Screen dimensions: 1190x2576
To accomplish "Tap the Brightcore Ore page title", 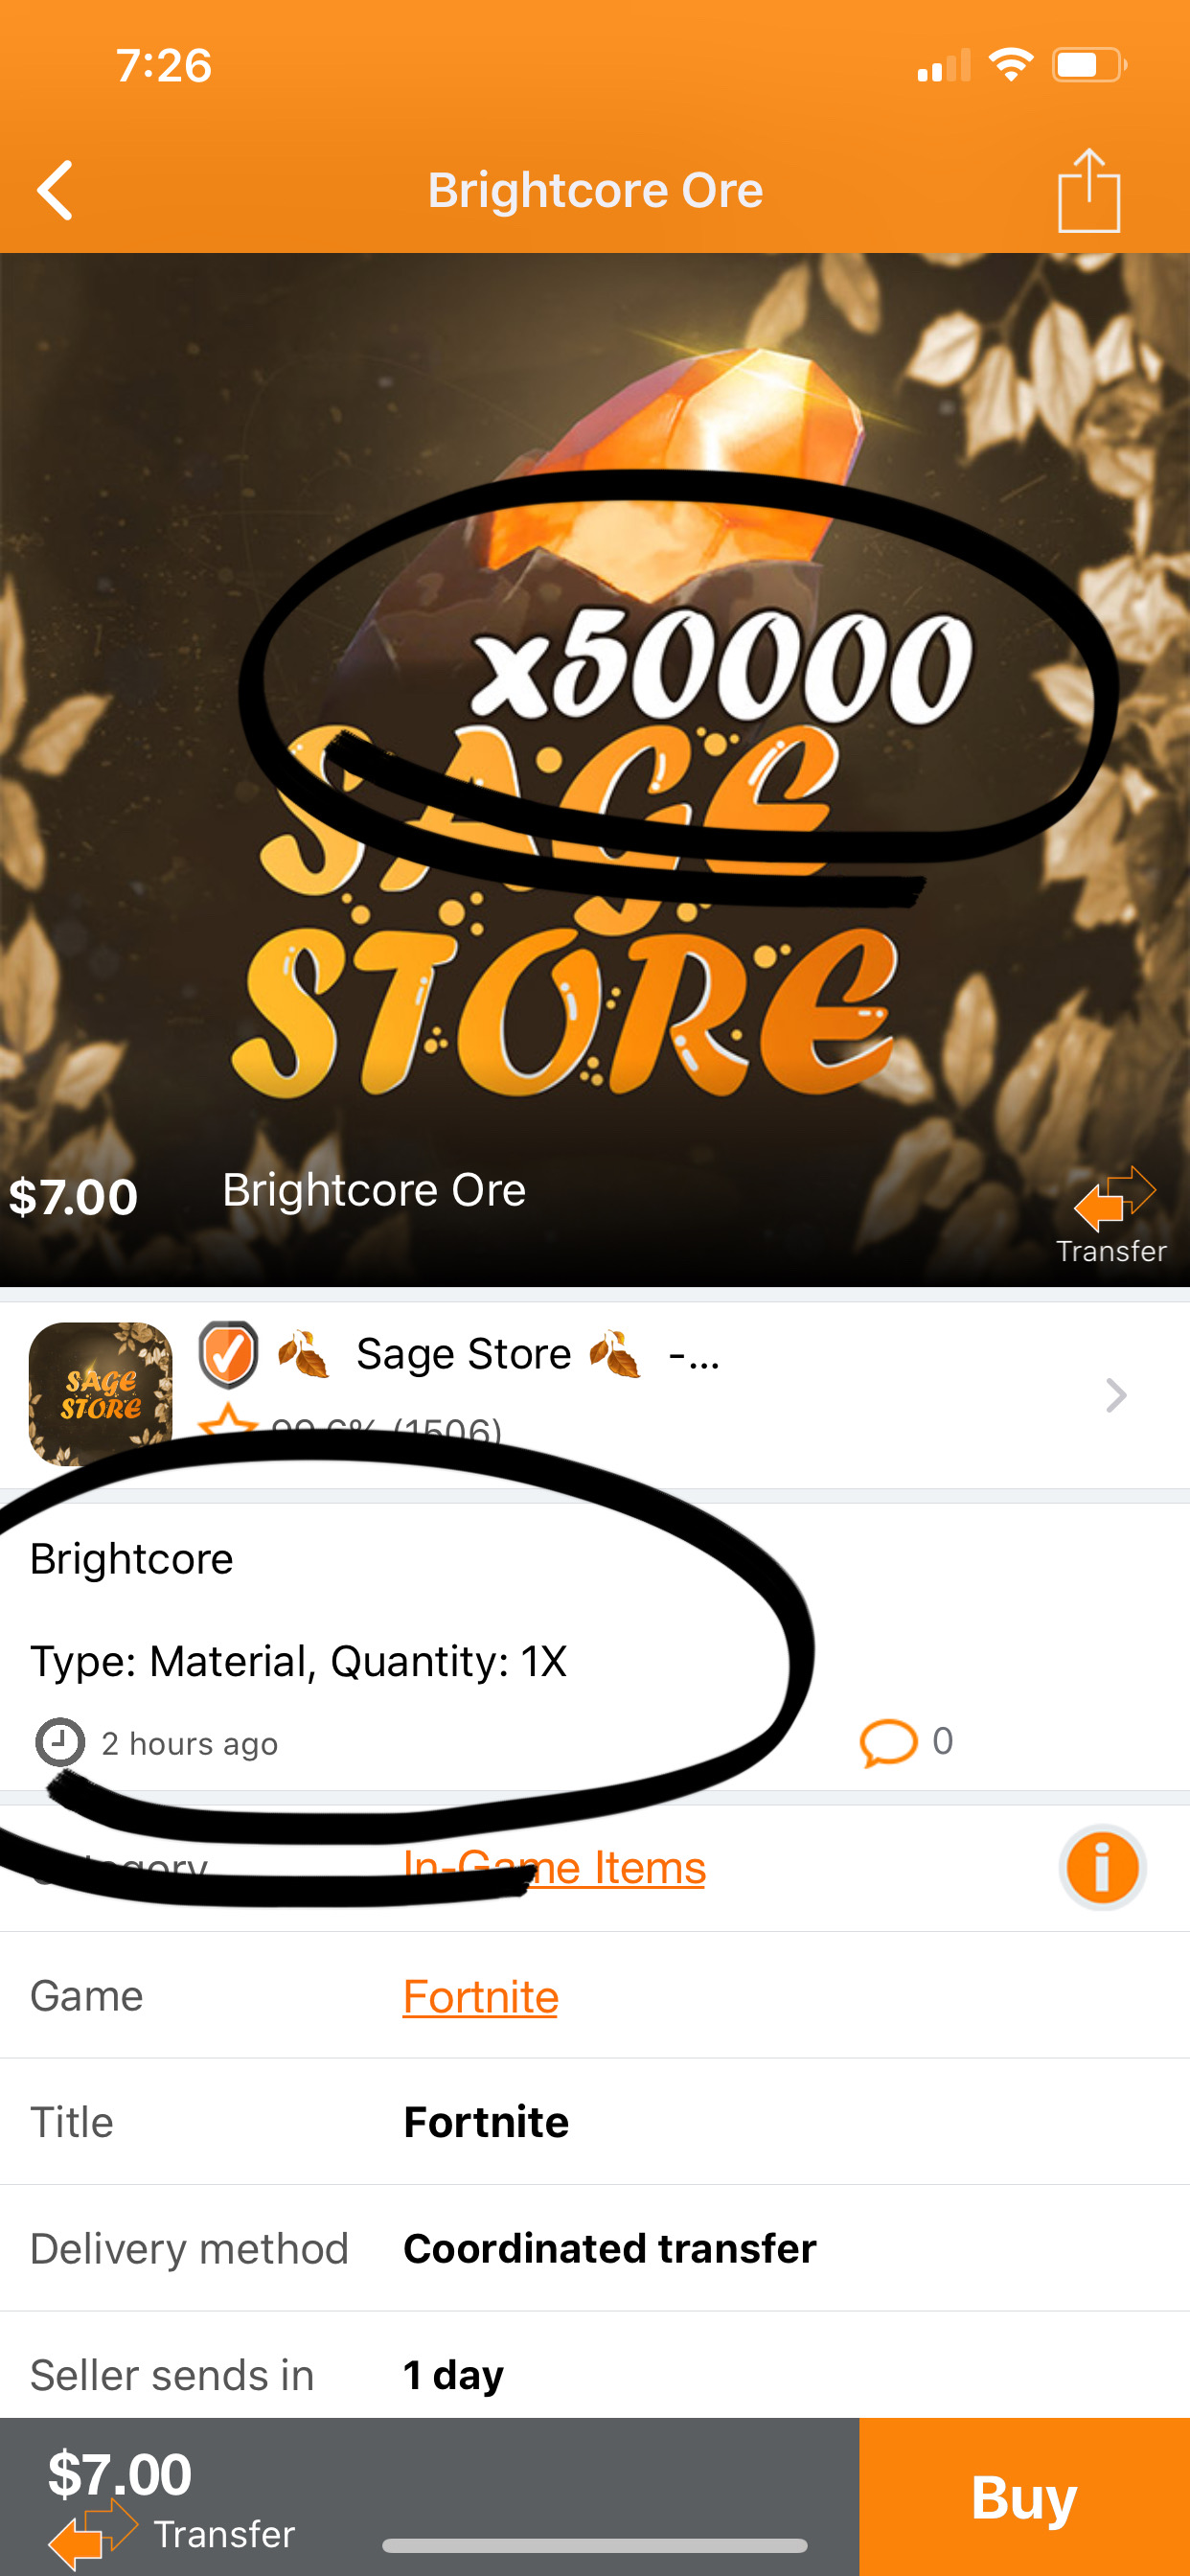I will pos(595,190).
